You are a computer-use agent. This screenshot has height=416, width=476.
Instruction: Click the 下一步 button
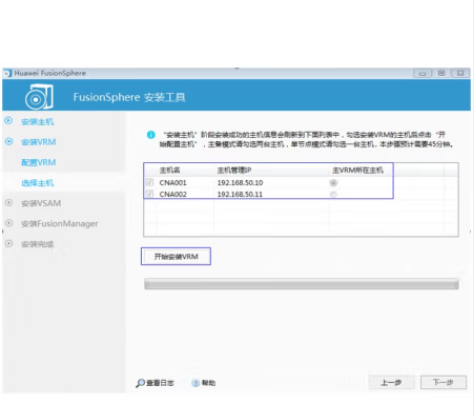(x=443, y=382)
